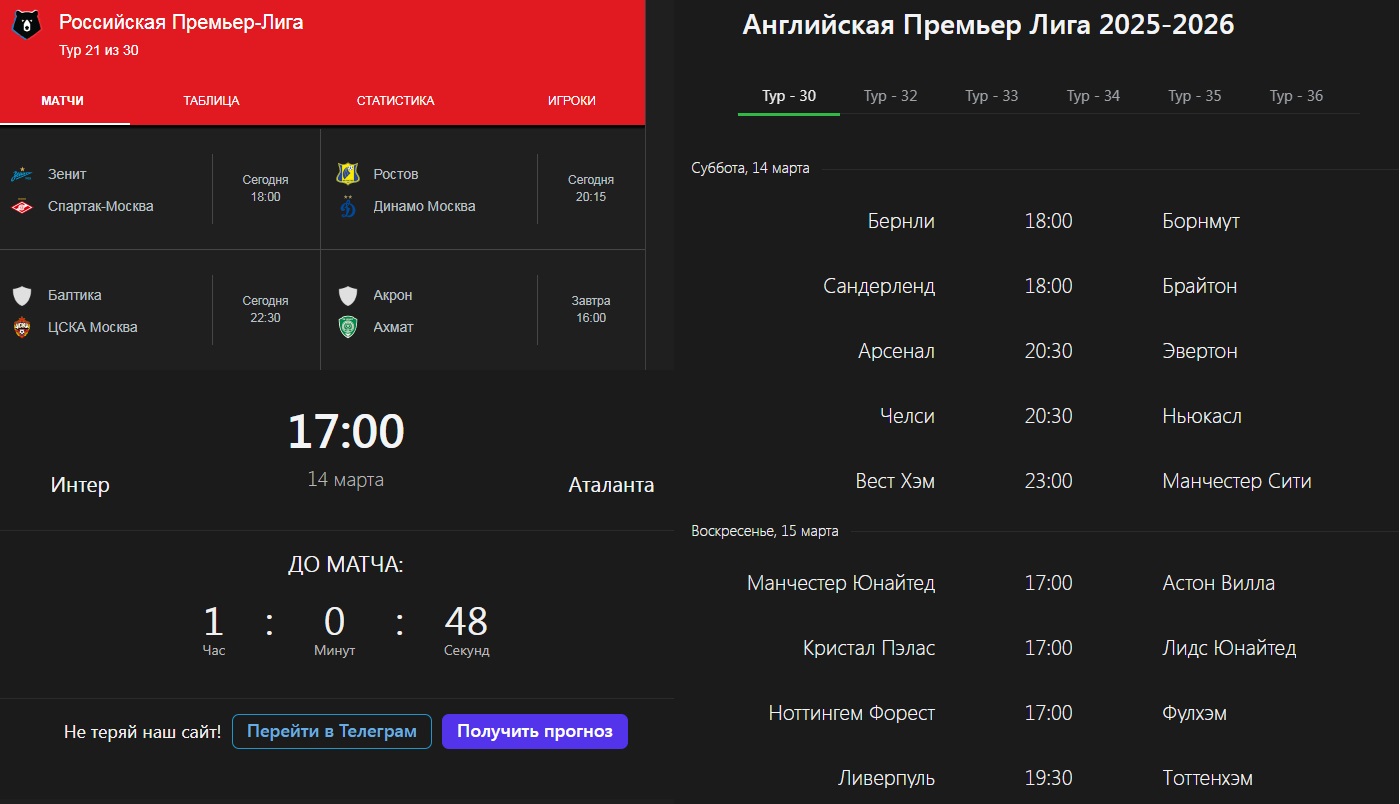This screenshot has height=804, width=1400.
Task: Open the Зенит team name
Action: pyautogui.click(x=67, y=174)
